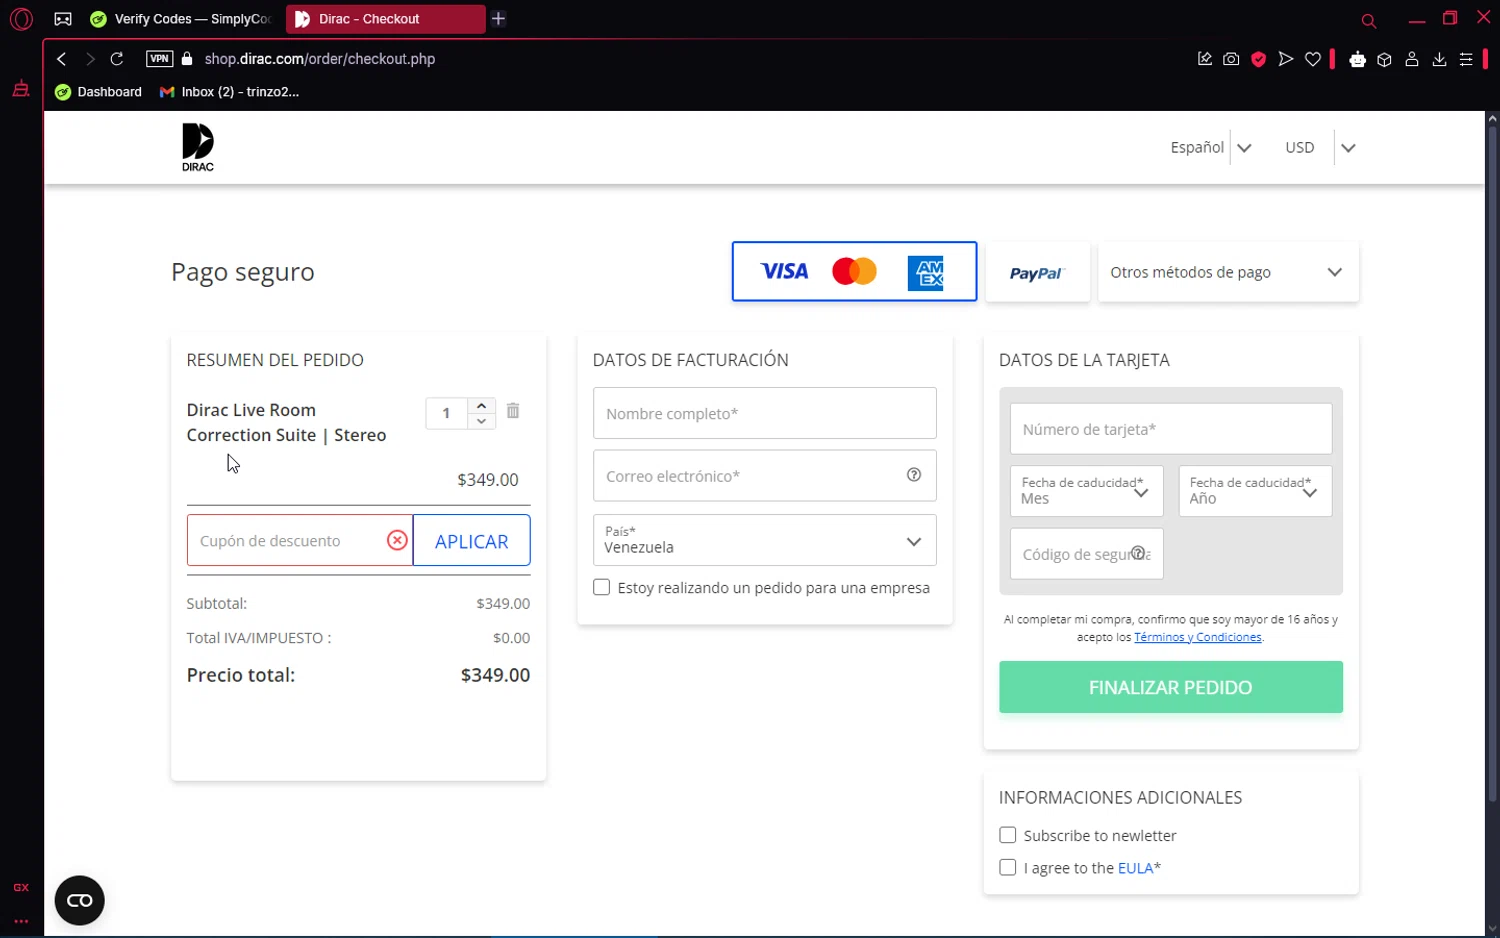
Task: Open the profile account icon
Action: click(1412, 59)
